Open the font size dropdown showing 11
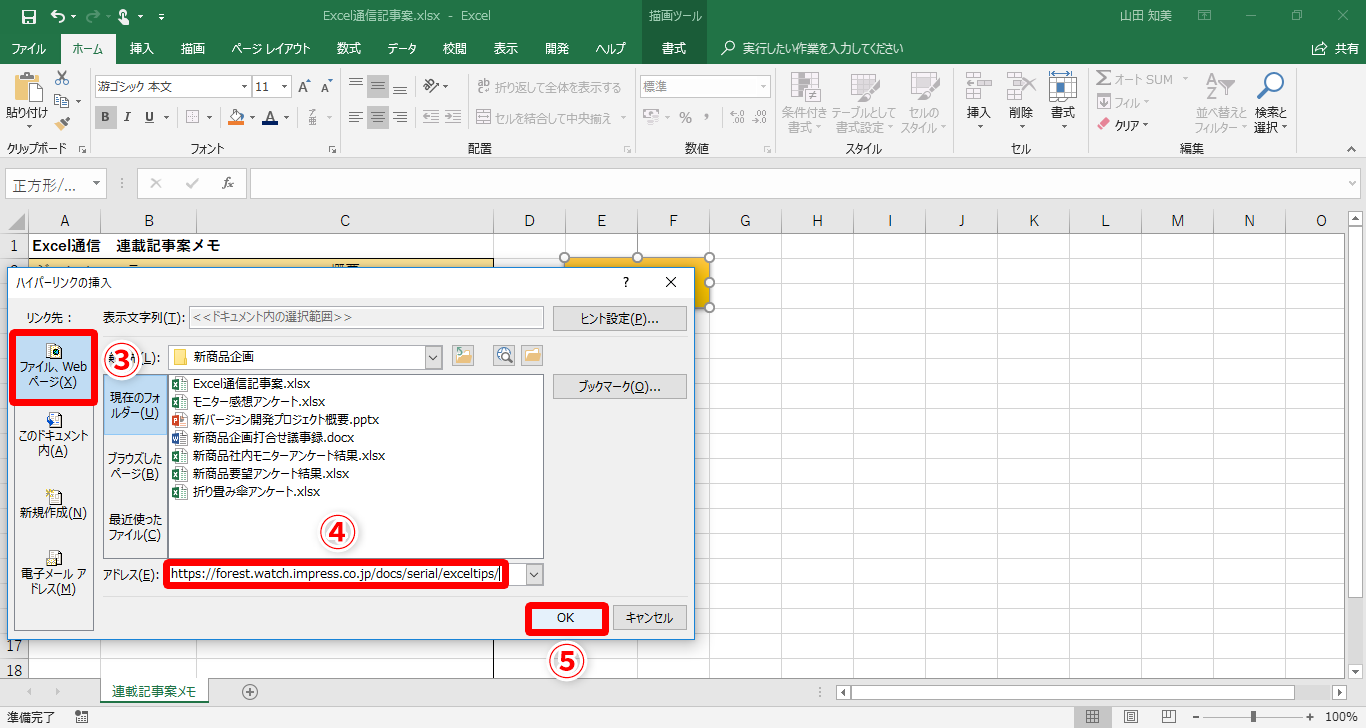Viewport: 1366px width, 728px height. pos(283,87)
